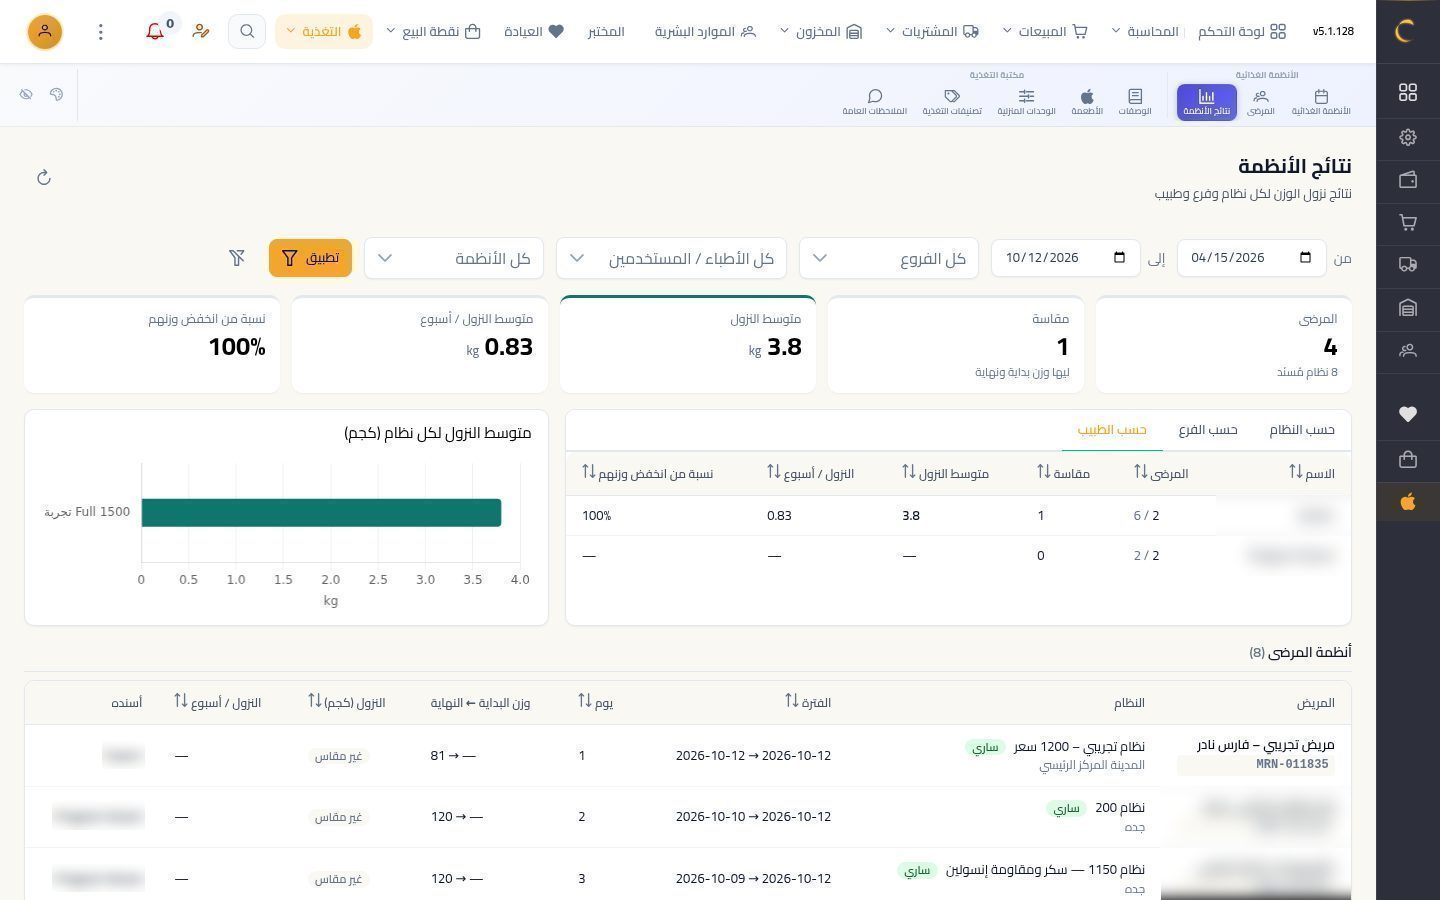Image resolution: width=1440 pixels, height=900 pixels.
Task: Refresh the نتائج الأنظمة results page
Action: (x=44, y=178)
